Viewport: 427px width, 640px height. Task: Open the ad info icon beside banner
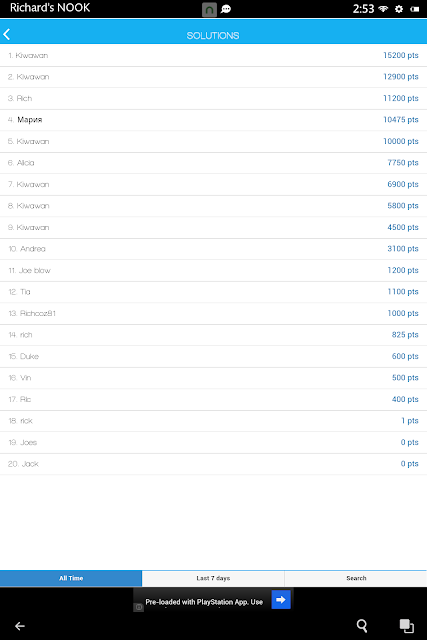139,607
